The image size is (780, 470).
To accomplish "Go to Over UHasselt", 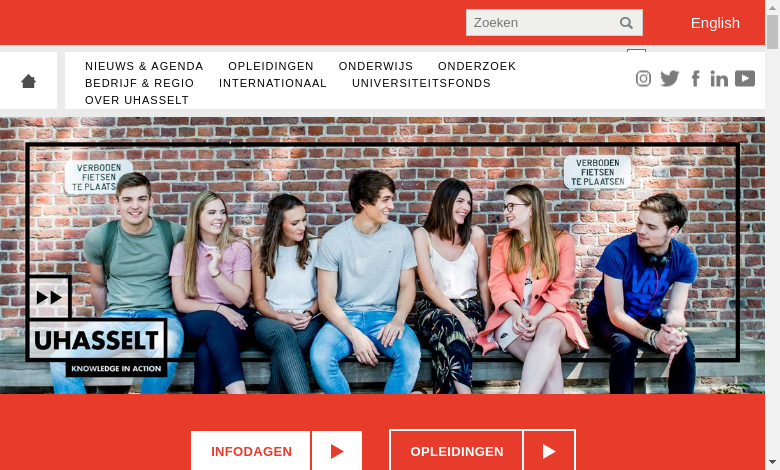I will (x=137, y=100).
